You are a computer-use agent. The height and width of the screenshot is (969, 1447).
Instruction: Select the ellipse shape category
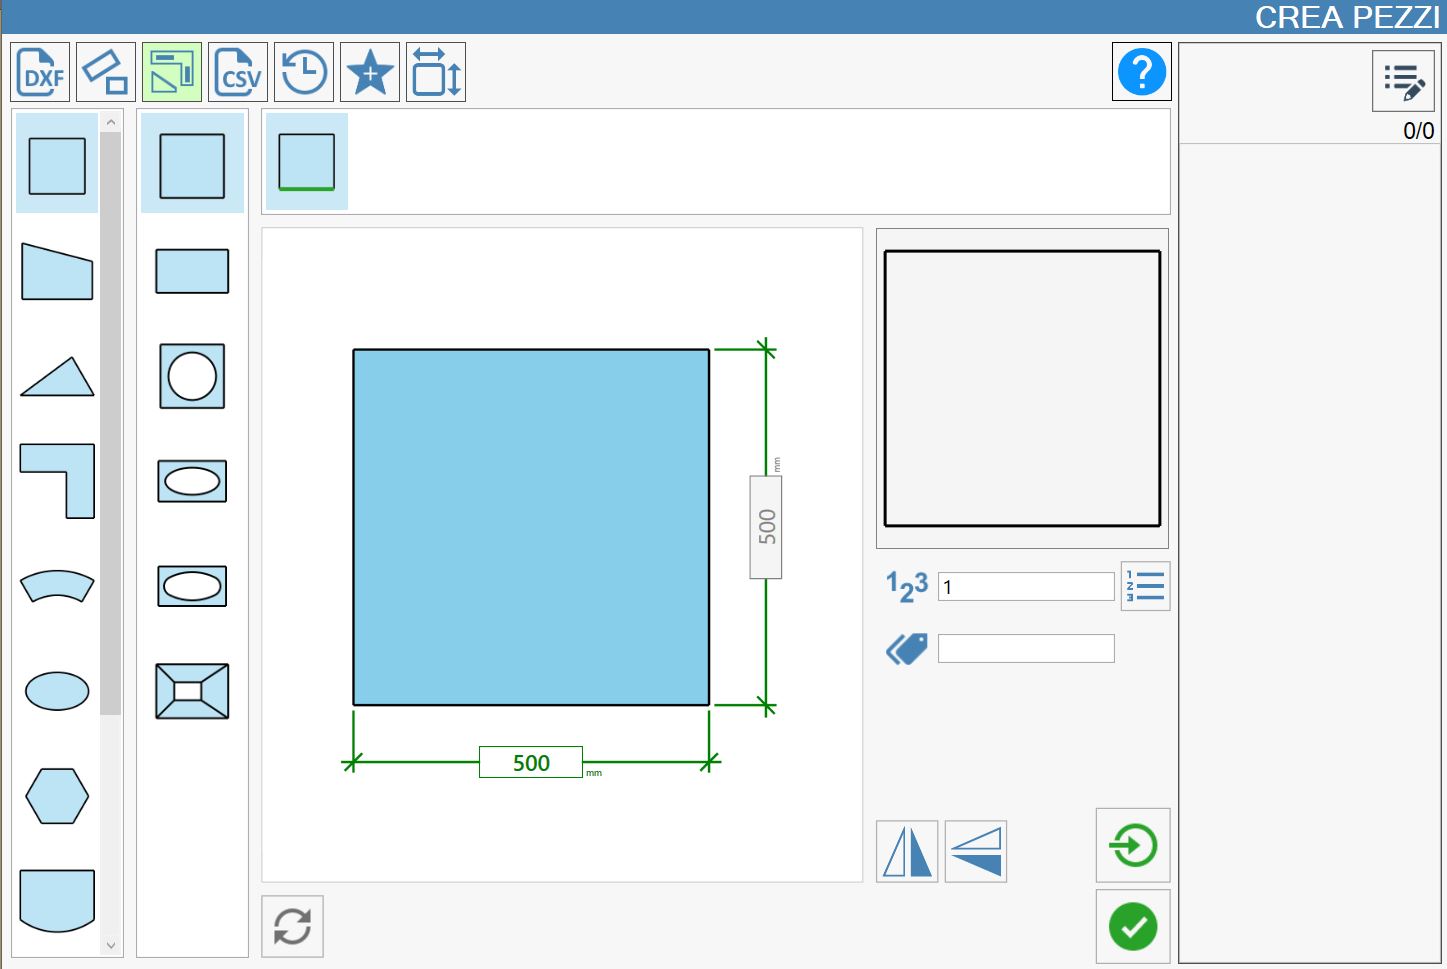click(57, 691)
